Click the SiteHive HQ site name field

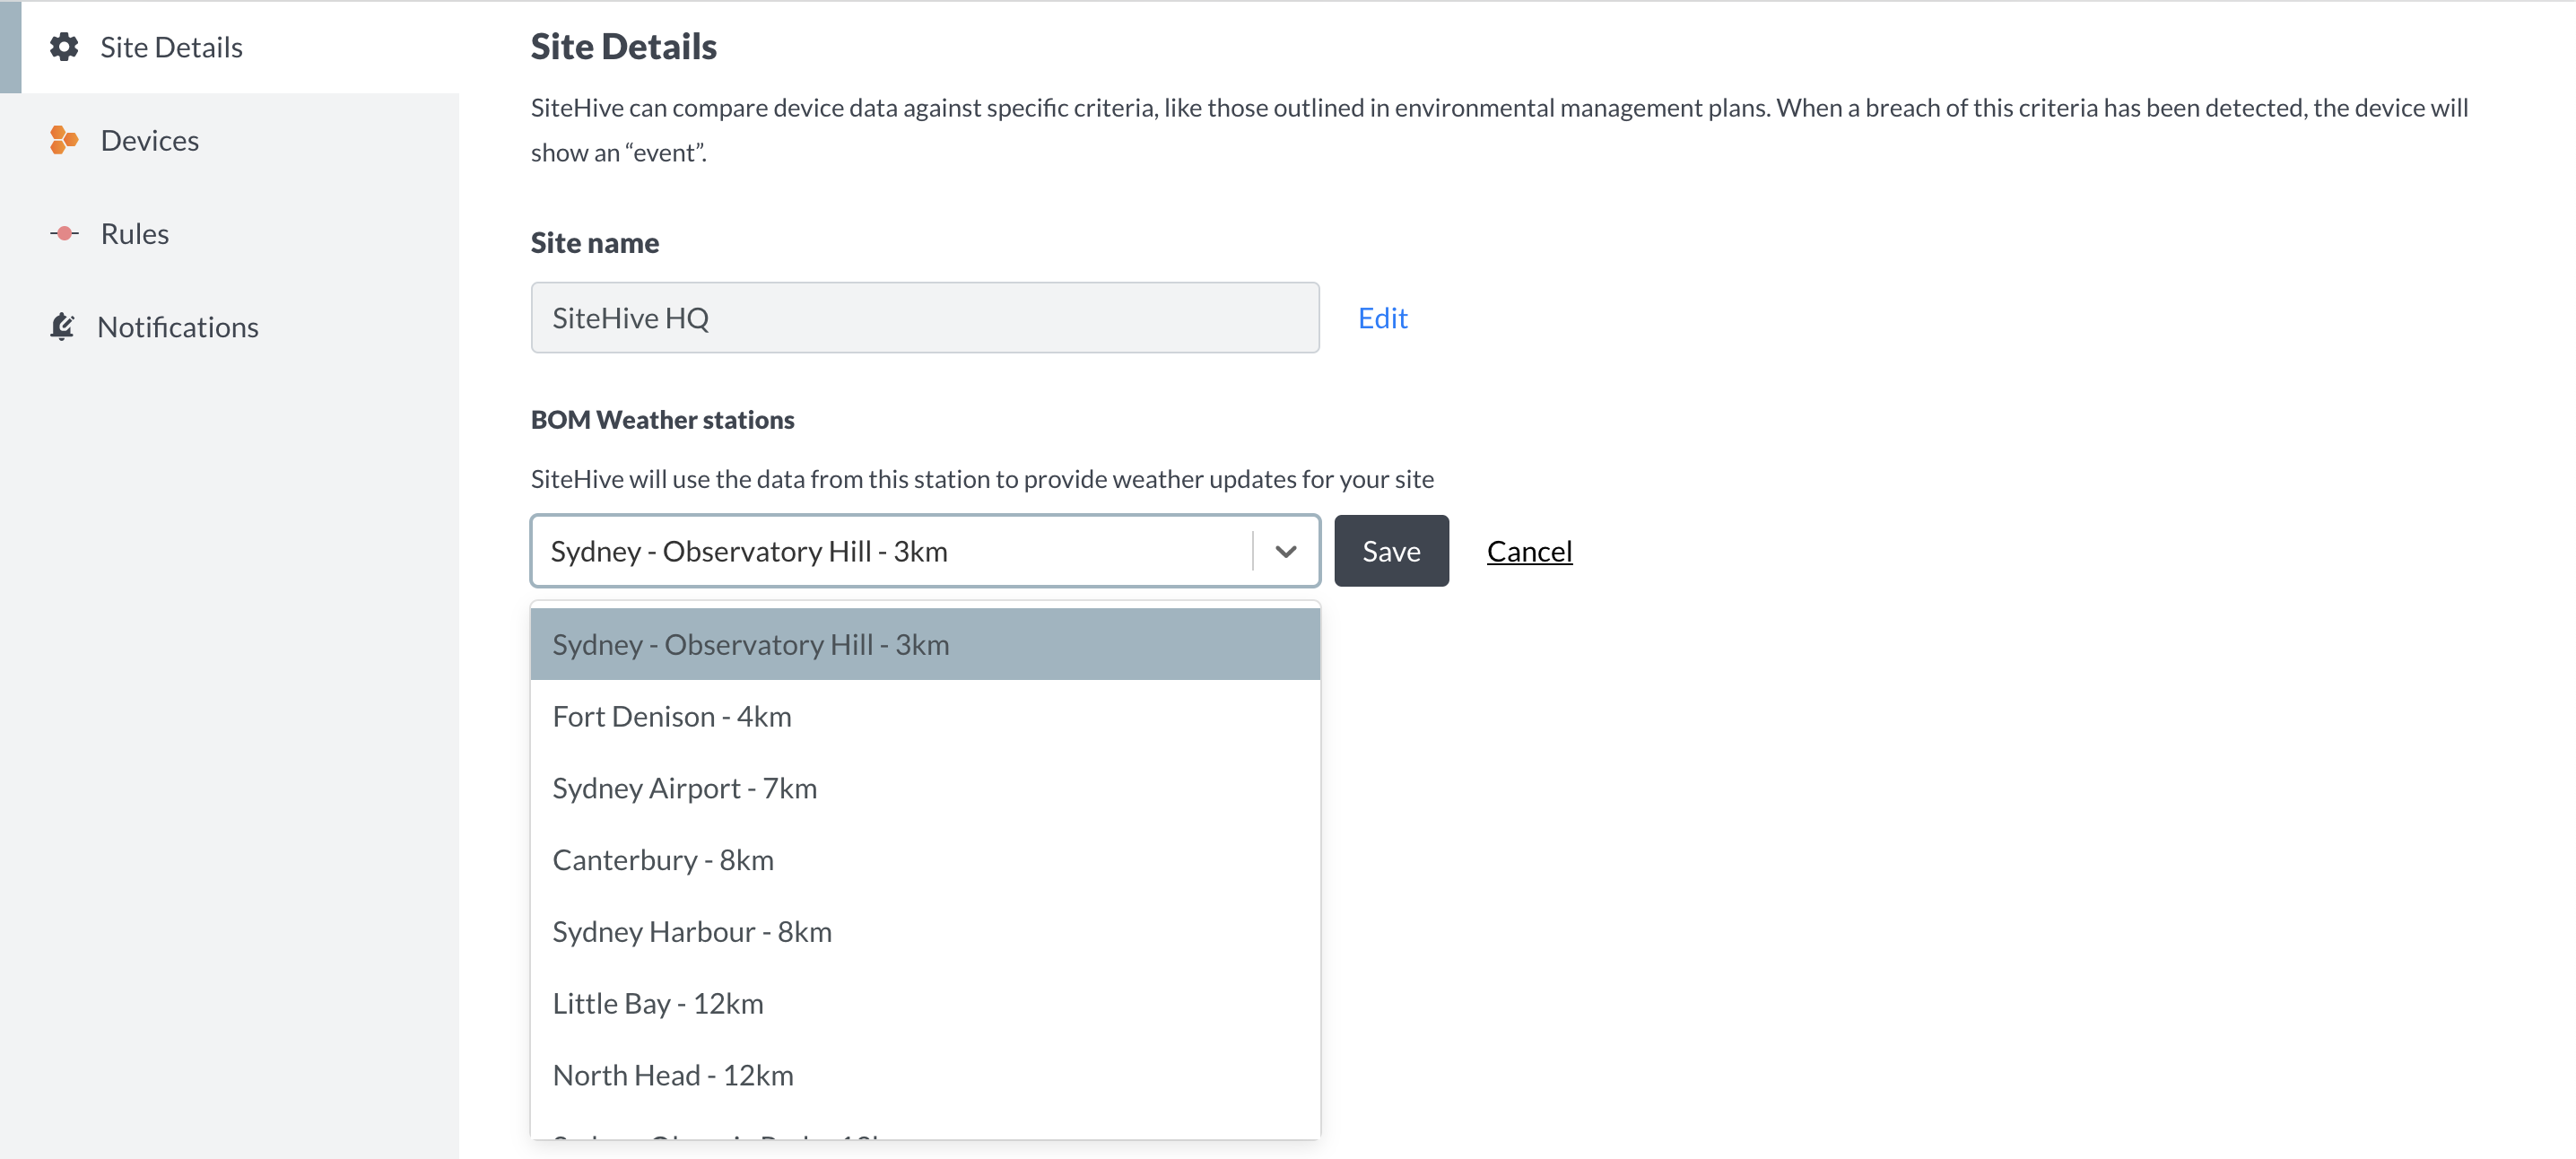point(925,318)
